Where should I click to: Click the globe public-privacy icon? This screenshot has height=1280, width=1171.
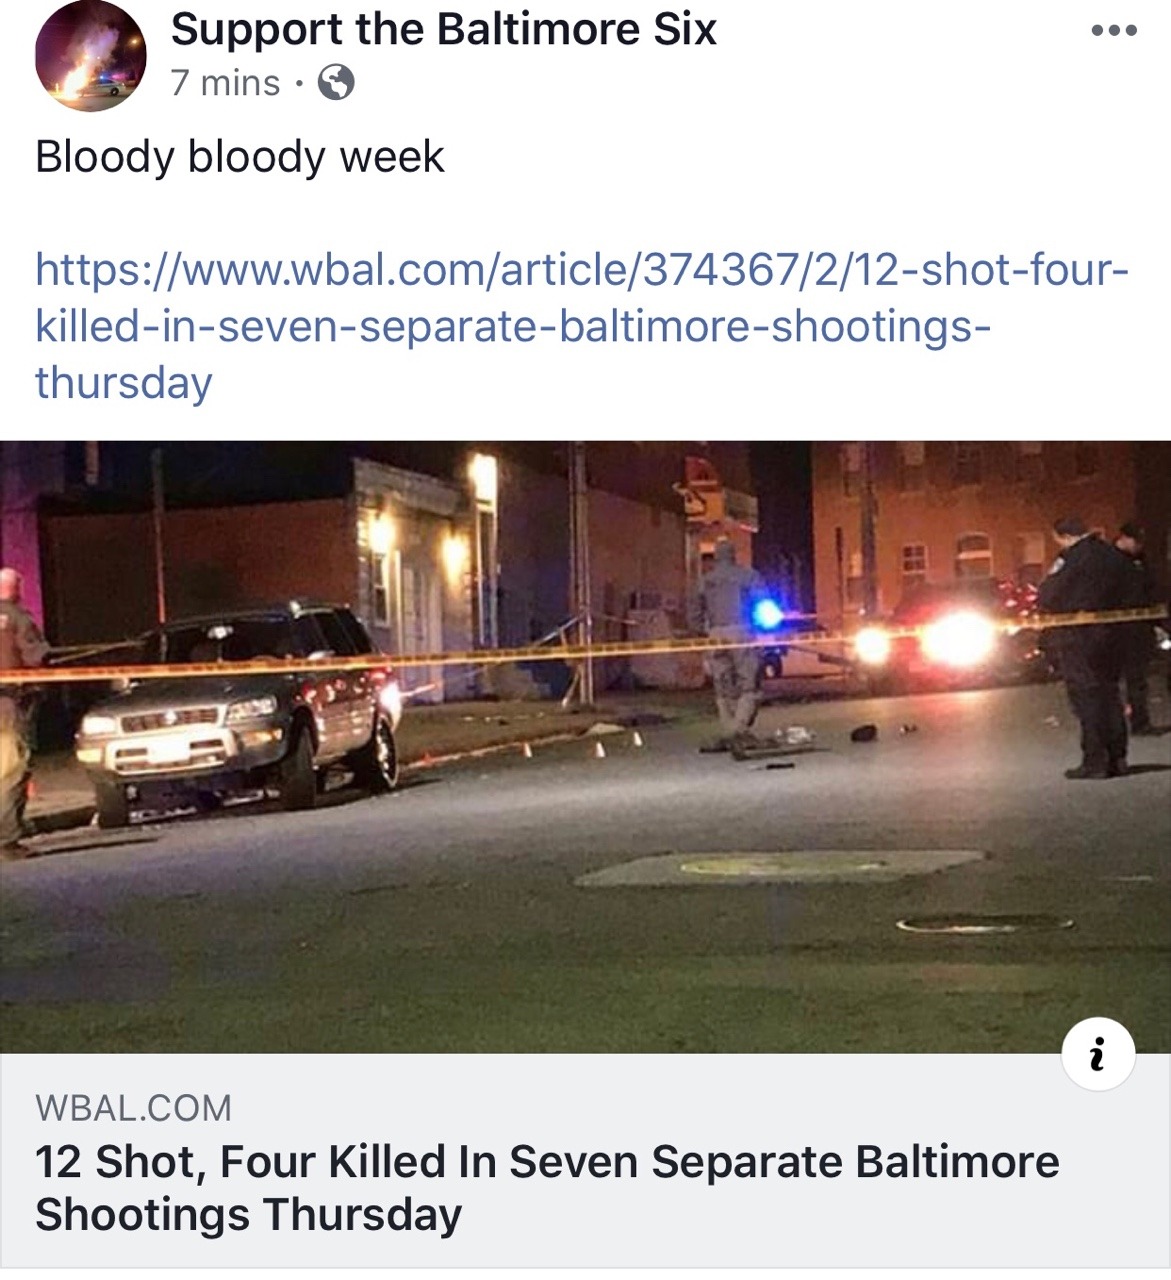336,83
